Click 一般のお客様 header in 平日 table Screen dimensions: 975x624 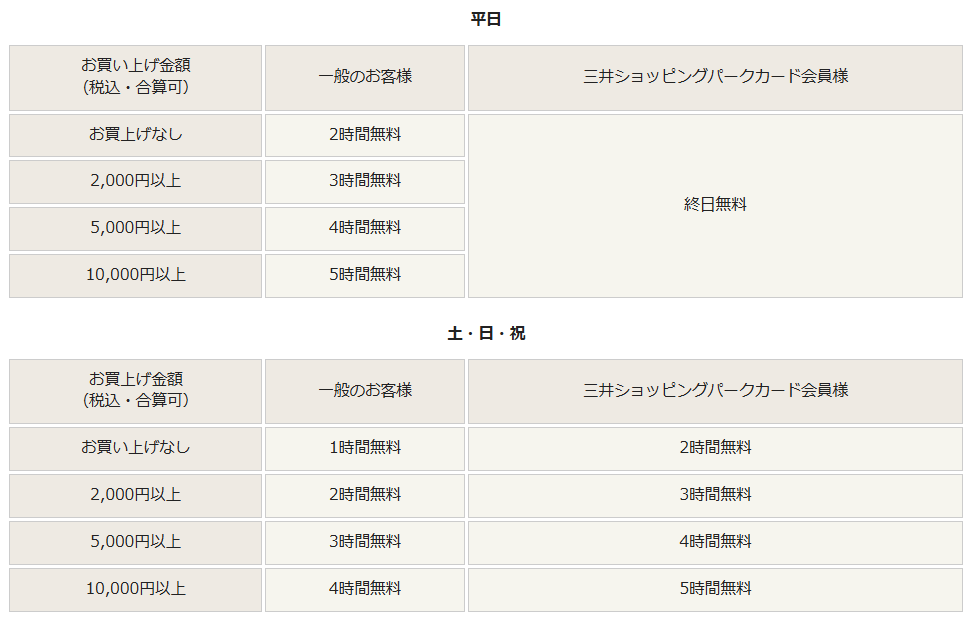point(365,76)
